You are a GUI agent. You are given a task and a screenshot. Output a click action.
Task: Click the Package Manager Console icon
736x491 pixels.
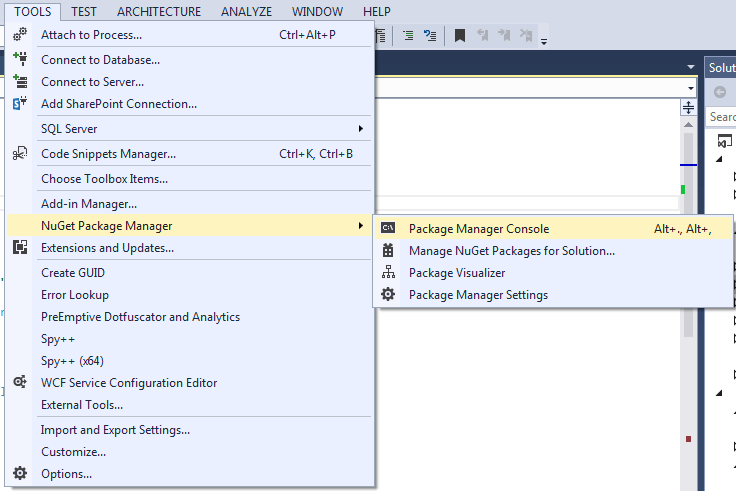[x=388, y=228]
